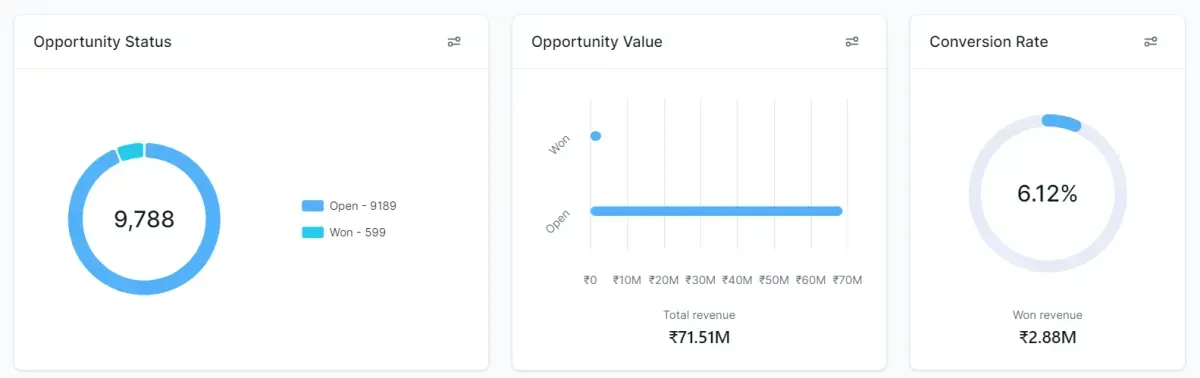Viewport: 1200px width, 378px height.
Task: Click the Opportunity Status card title
Action: click(102, 42)
